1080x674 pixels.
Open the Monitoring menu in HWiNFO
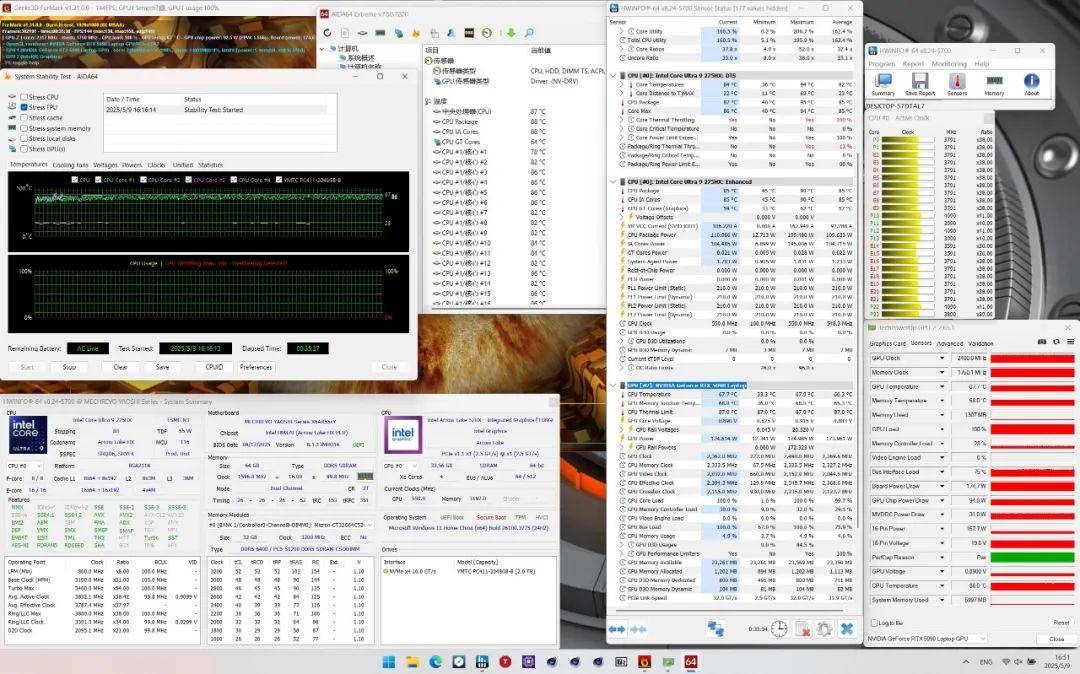949,64
